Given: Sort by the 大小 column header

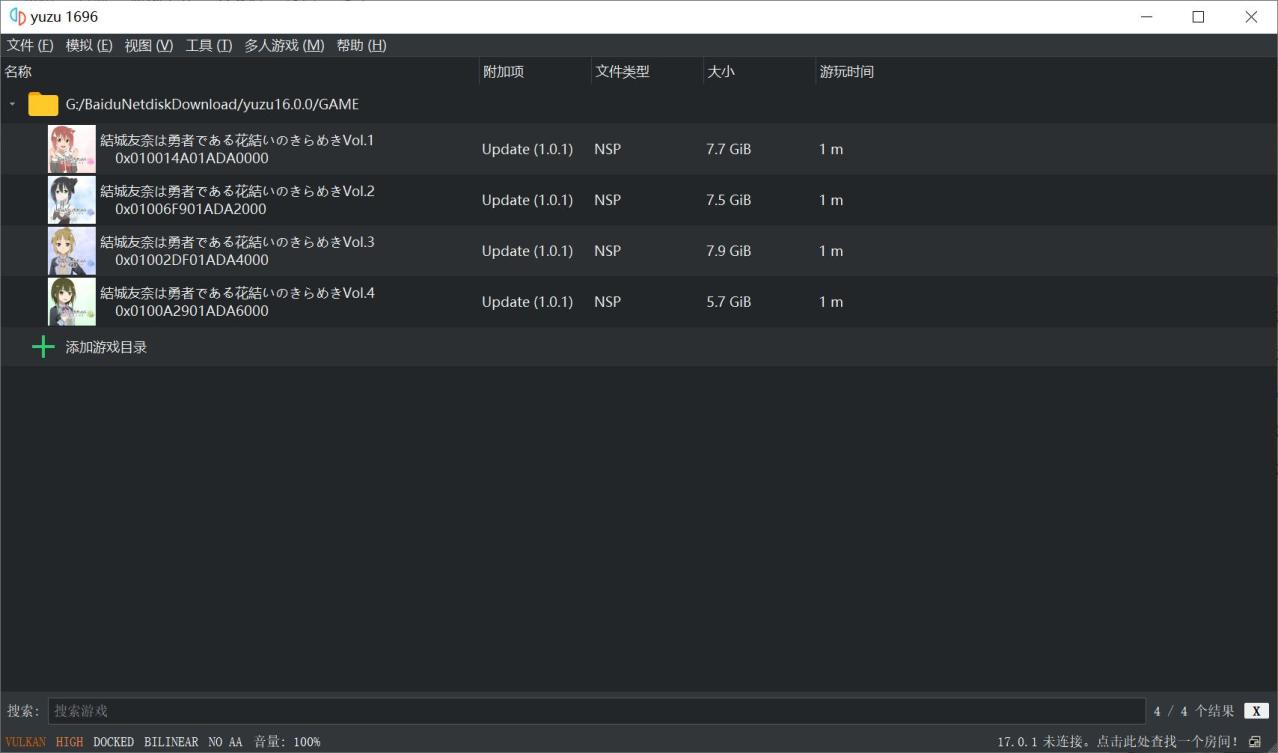Looking at the screenshot, I should (759, 72).
